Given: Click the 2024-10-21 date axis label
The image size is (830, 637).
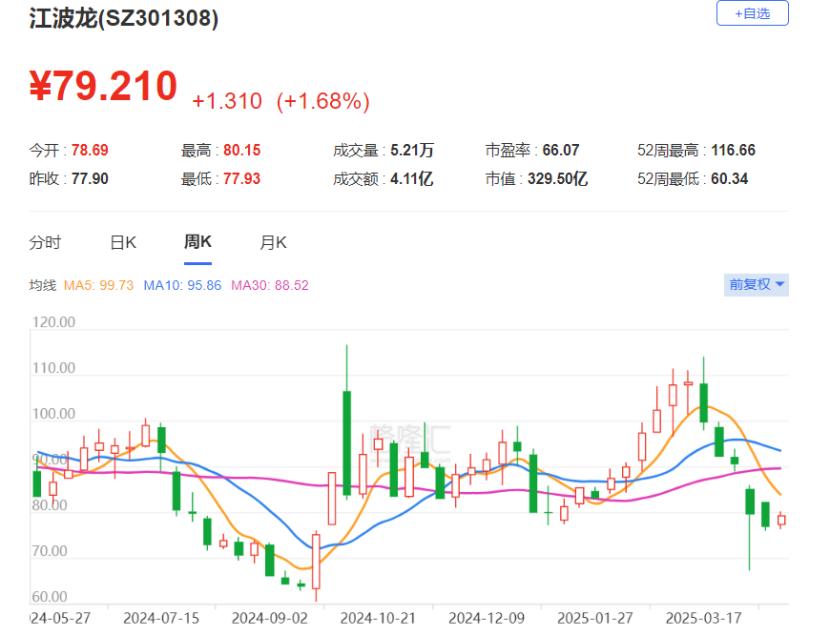Looking at the screenshot, I should [x=378, y=618].
